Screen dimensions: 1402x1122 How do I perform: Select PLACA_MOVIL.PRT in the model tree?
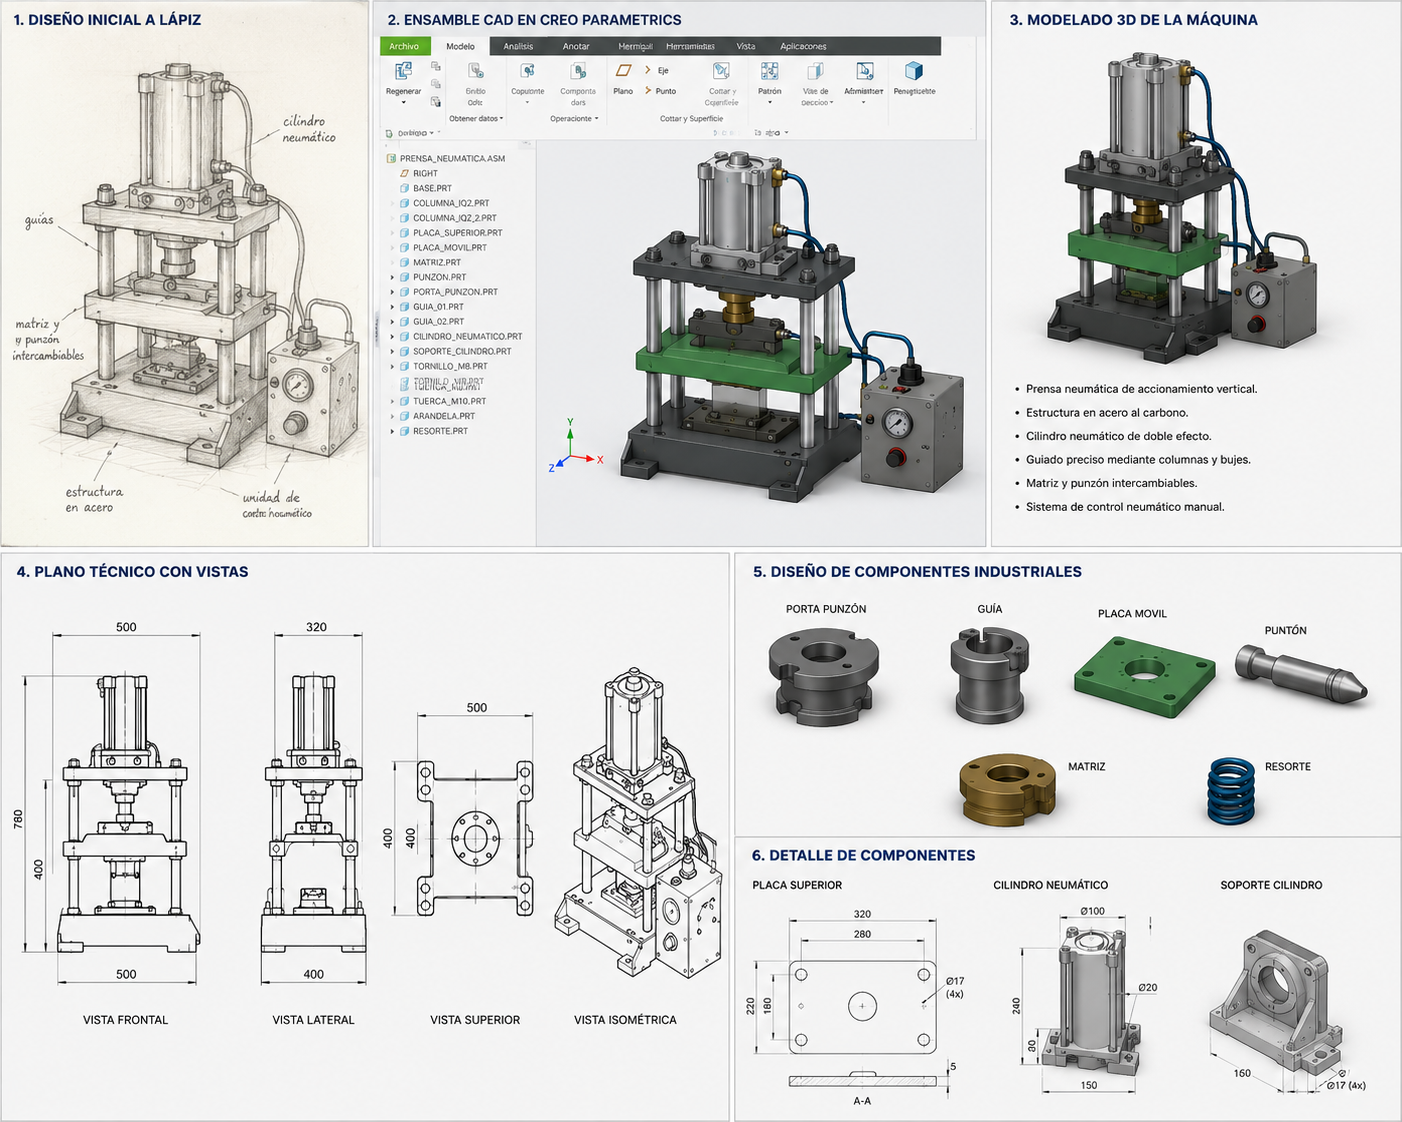450,248
